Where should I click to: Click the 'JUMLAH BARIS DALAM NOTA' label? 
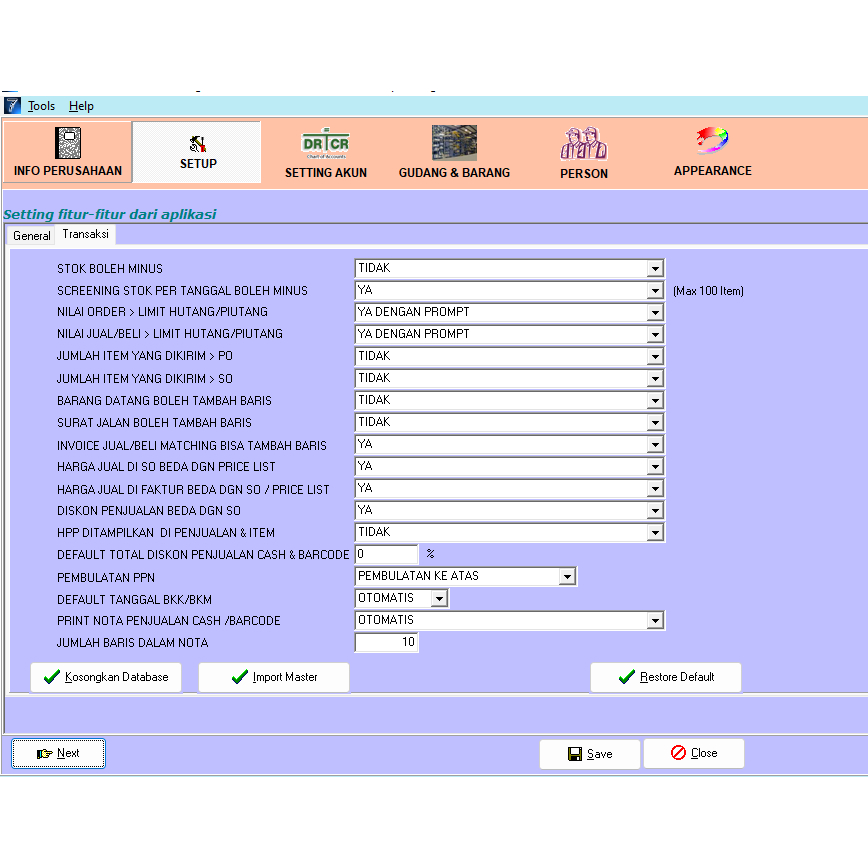point(132,643)
